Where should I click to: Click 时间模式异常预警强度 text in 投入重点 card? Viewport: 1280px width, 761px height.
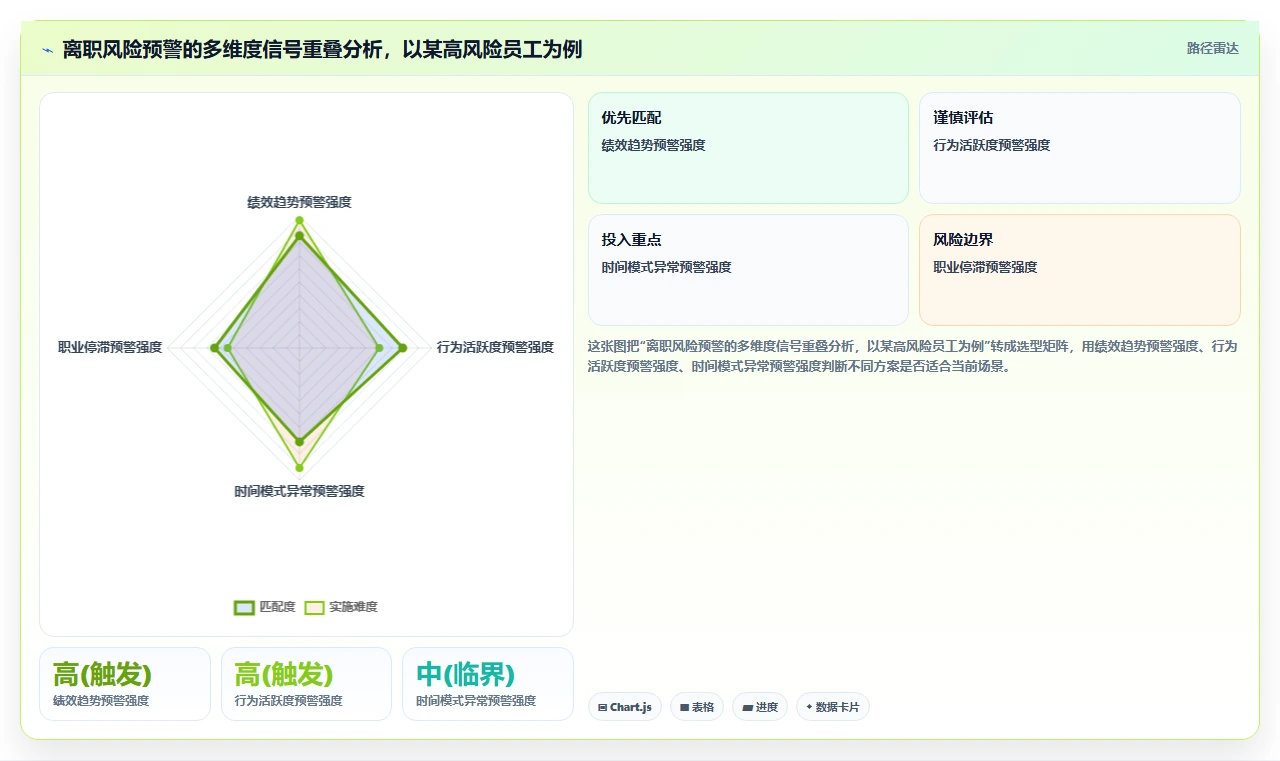(666, 267)
